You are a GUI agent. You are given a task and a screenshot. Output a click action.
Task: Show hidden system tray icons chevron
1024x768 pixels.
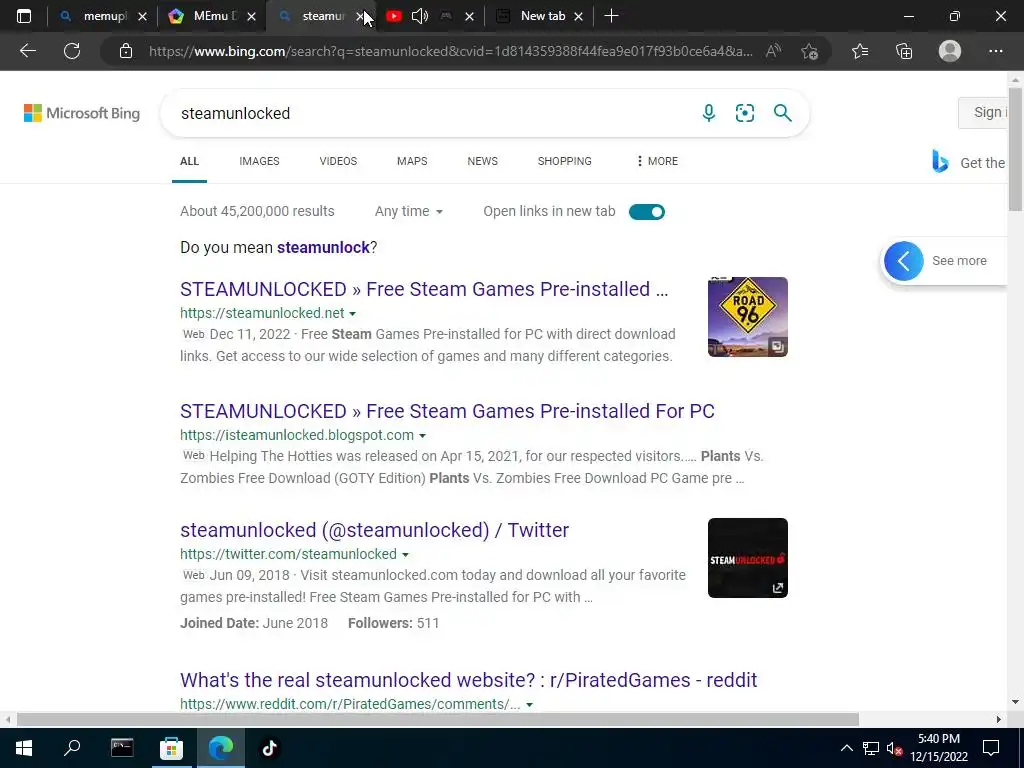(846, 748)
